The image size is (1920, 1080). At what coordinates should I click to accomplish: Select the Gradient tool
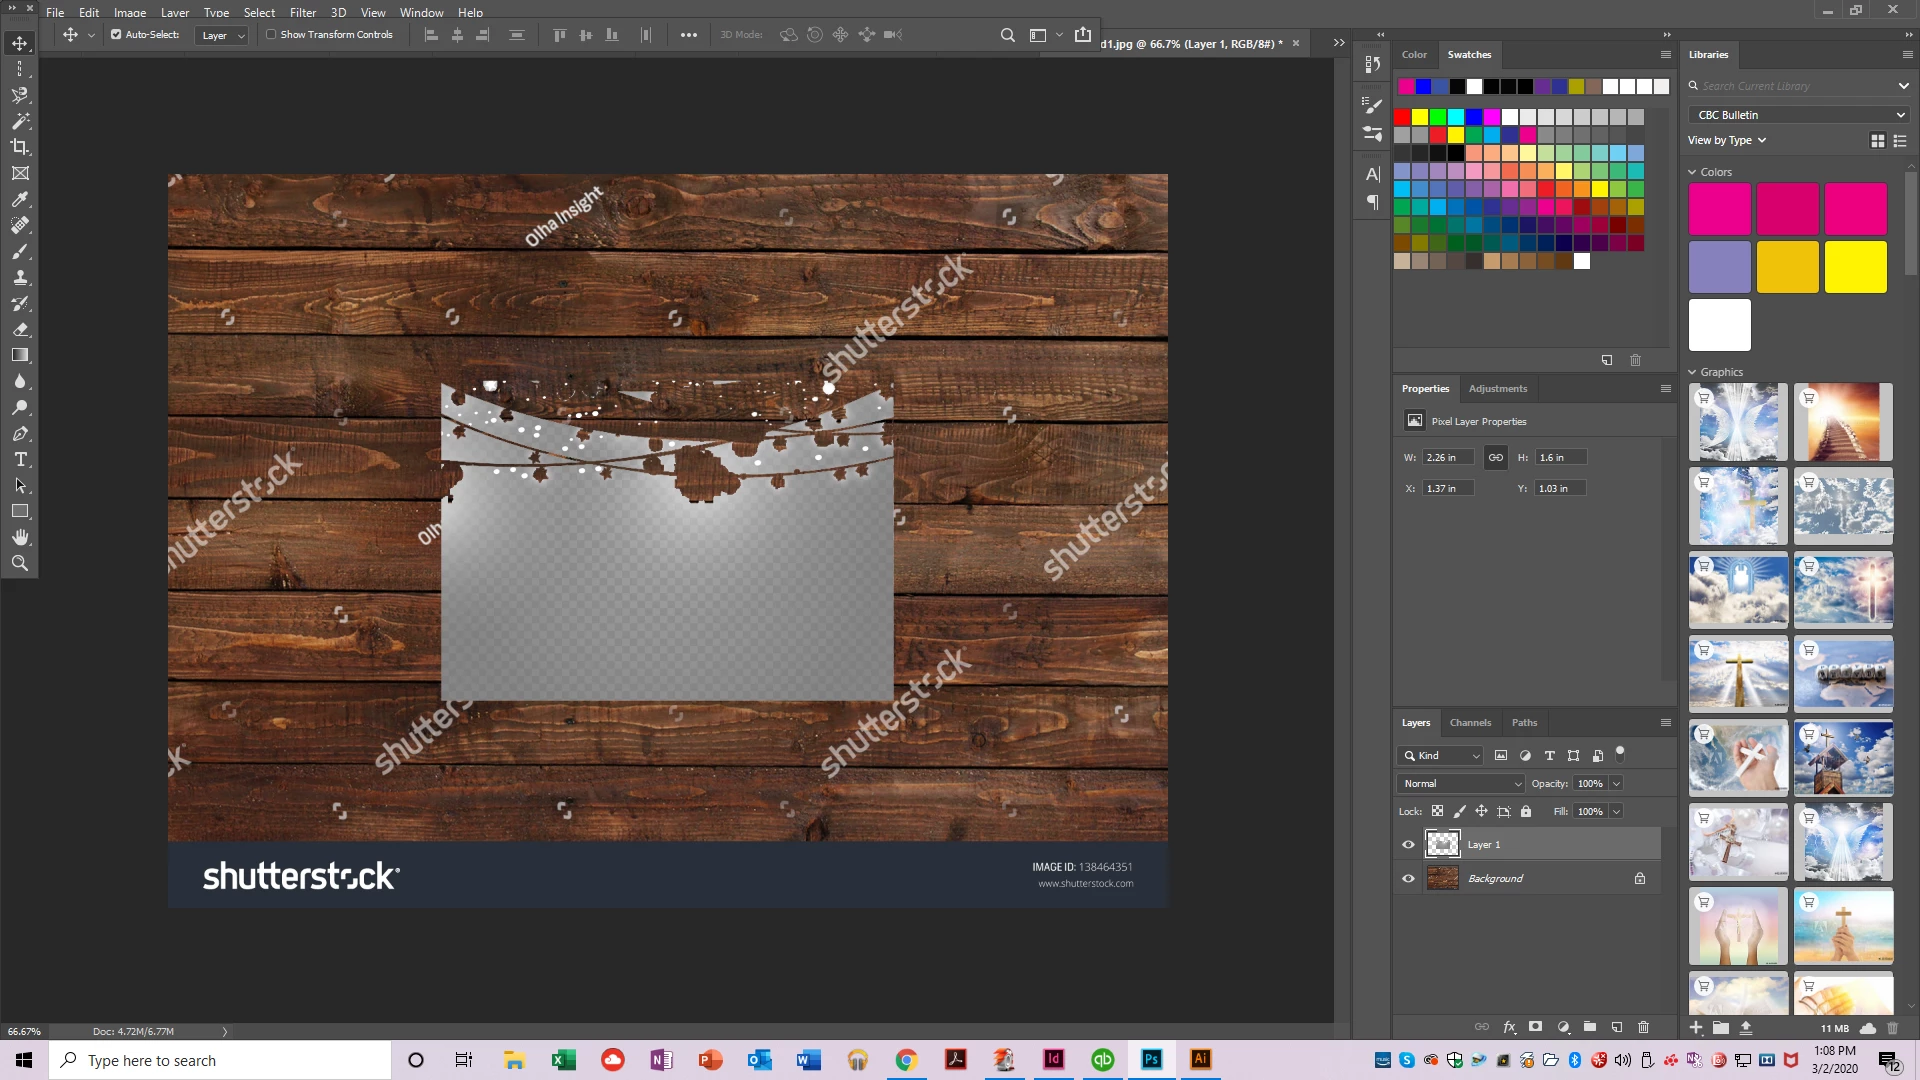click(x=20, y=355)
